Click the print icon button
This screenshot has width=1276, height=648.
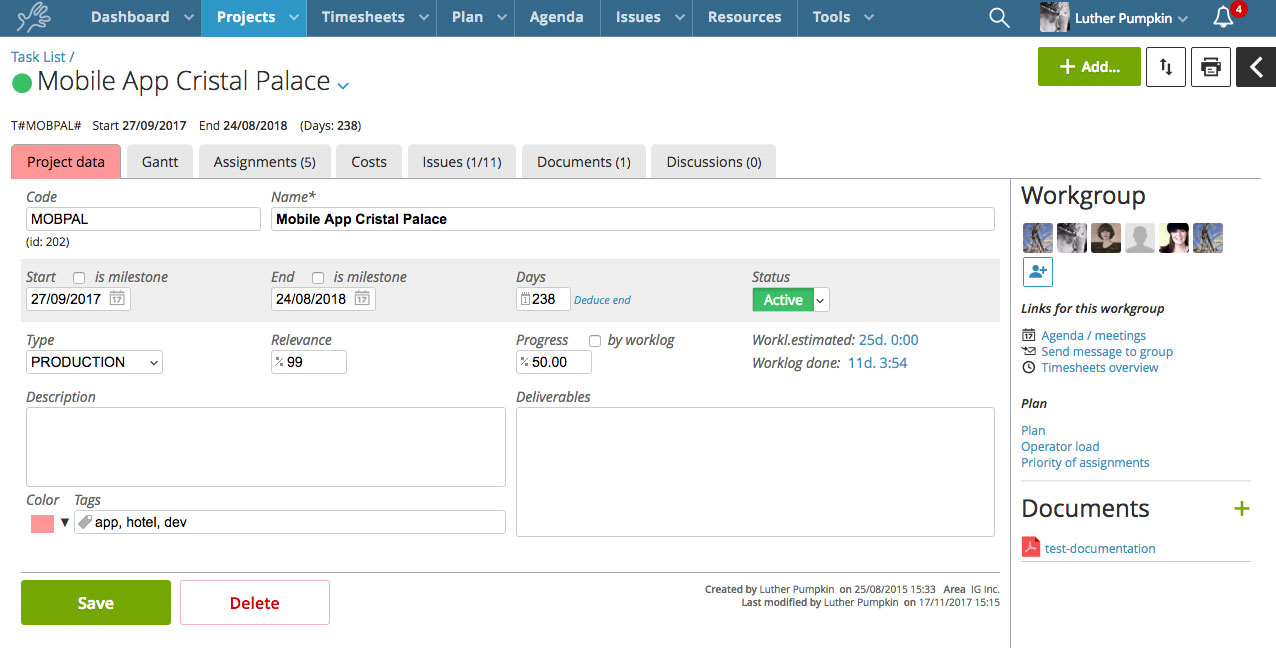point(1210,67)
